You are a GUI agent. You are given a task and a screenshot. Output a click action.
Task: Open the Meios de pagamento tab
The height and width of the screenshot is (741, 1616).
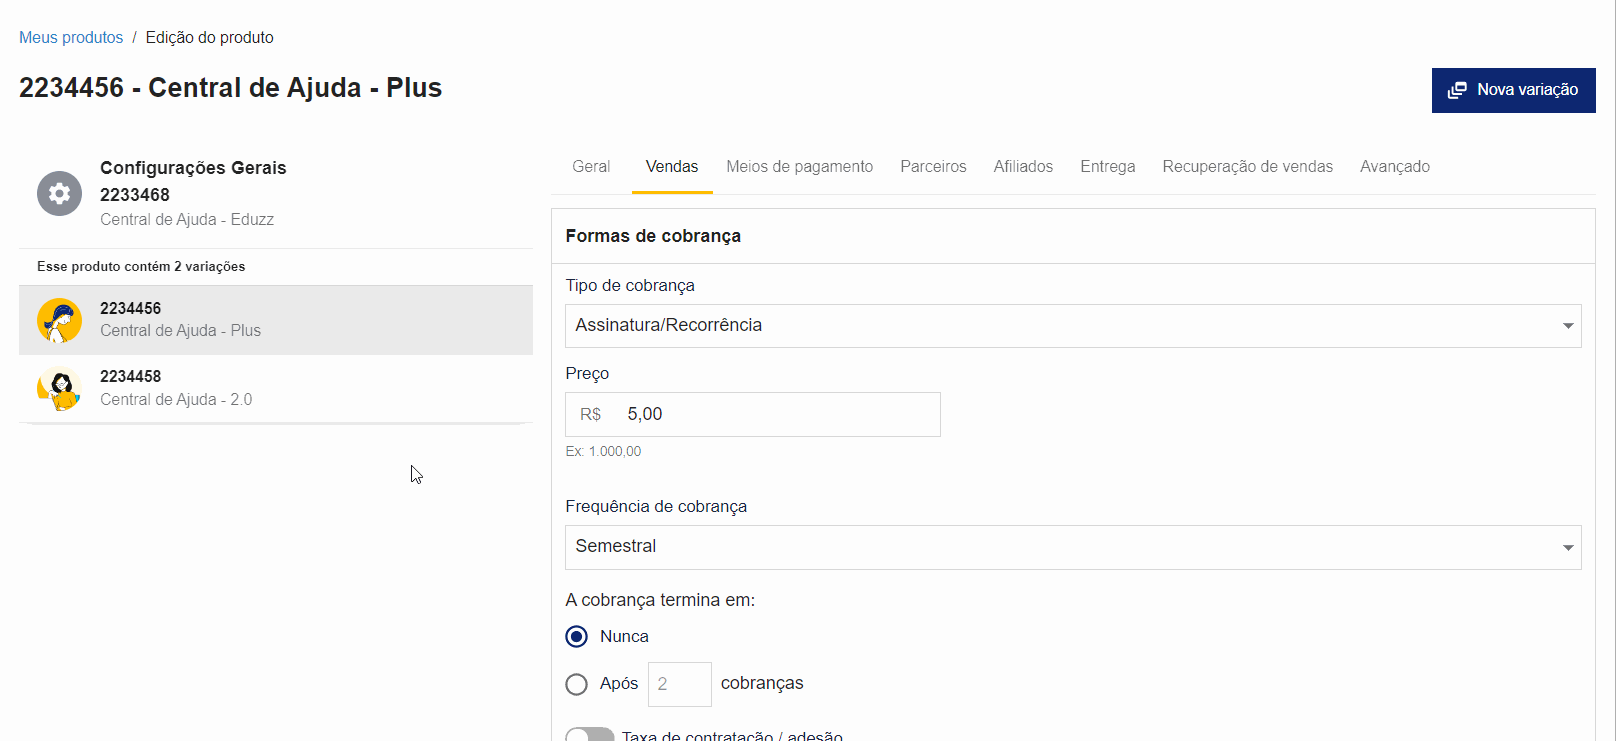(799, 167)
